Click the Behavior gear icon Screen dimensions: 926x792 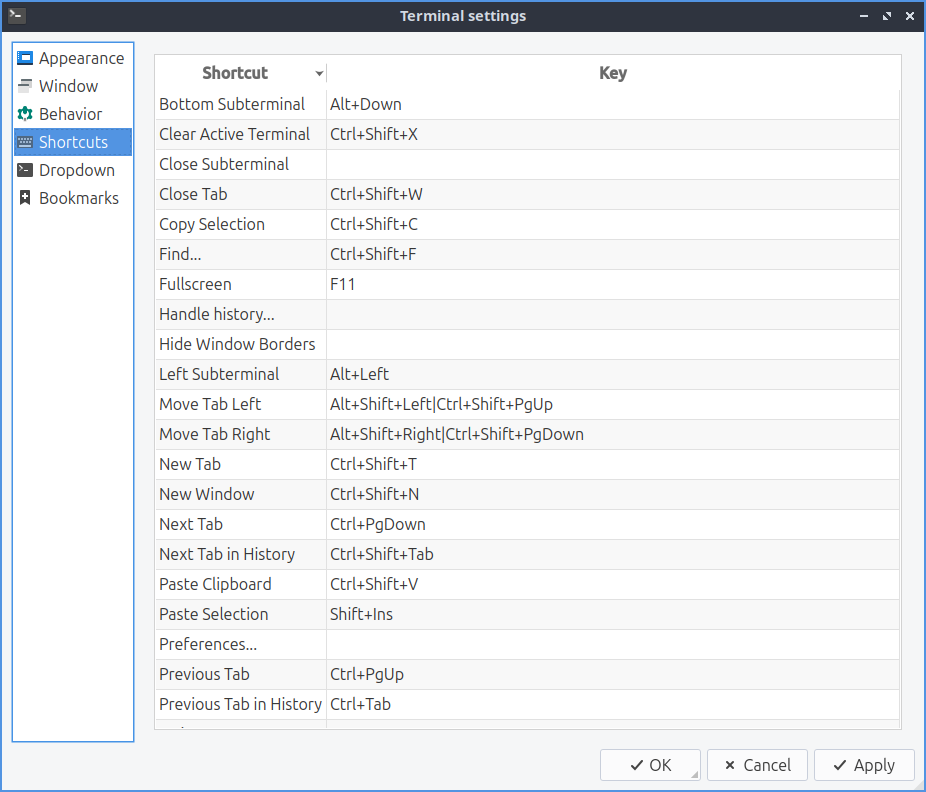pos(25,114)
